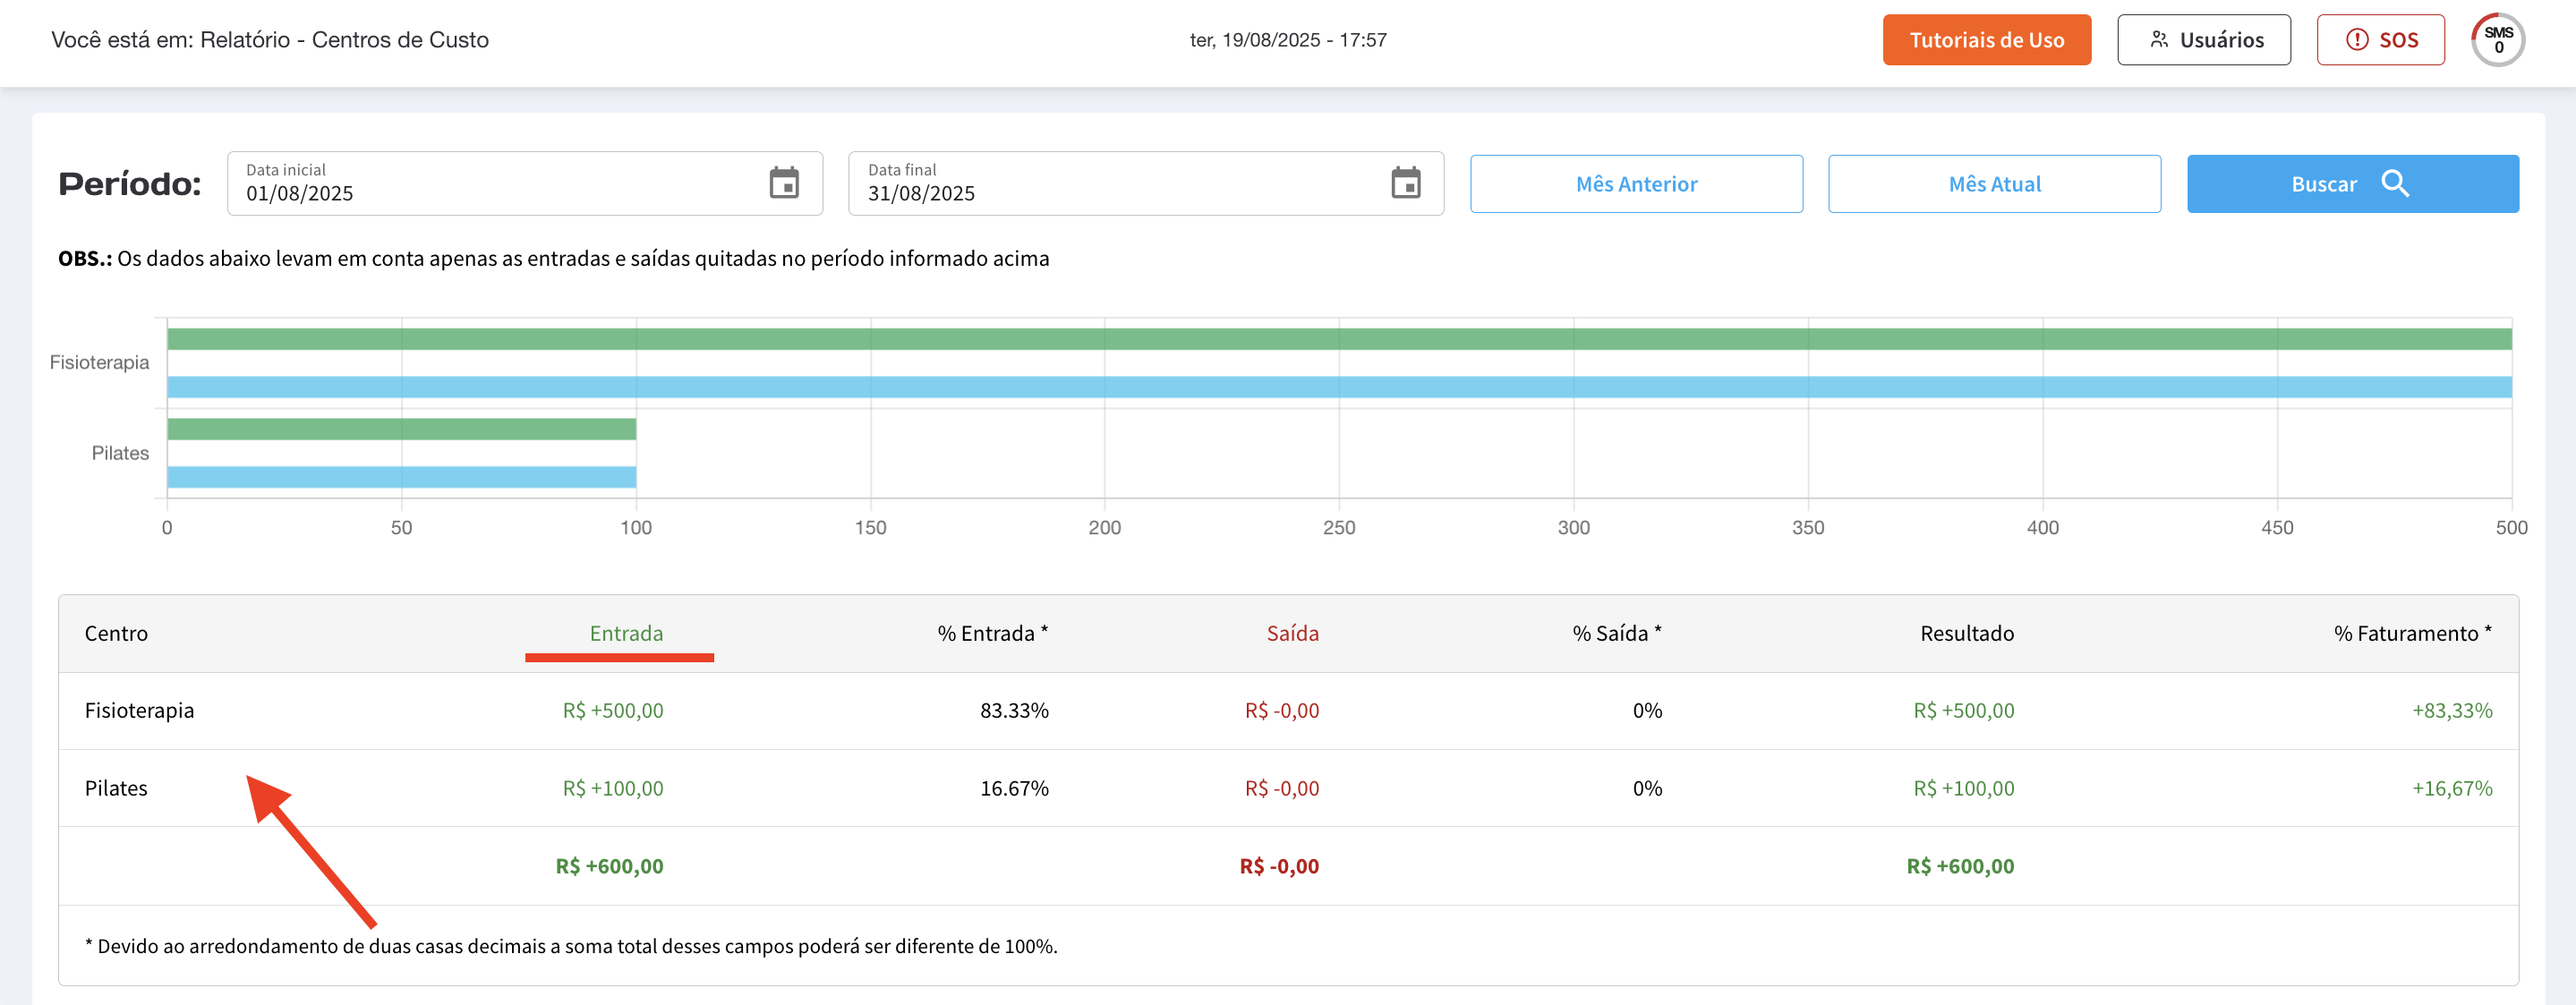Click the Resultado column header
This screenshot has height=1005, width=2576.
click(x=1966, y=633)
